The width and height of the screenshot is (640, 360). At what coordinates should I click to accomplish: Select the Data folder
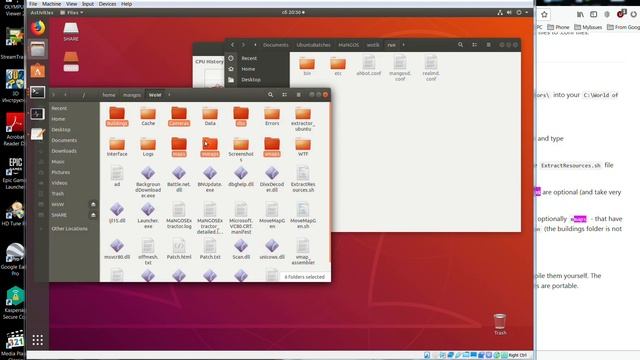click(x=210, y=116)
